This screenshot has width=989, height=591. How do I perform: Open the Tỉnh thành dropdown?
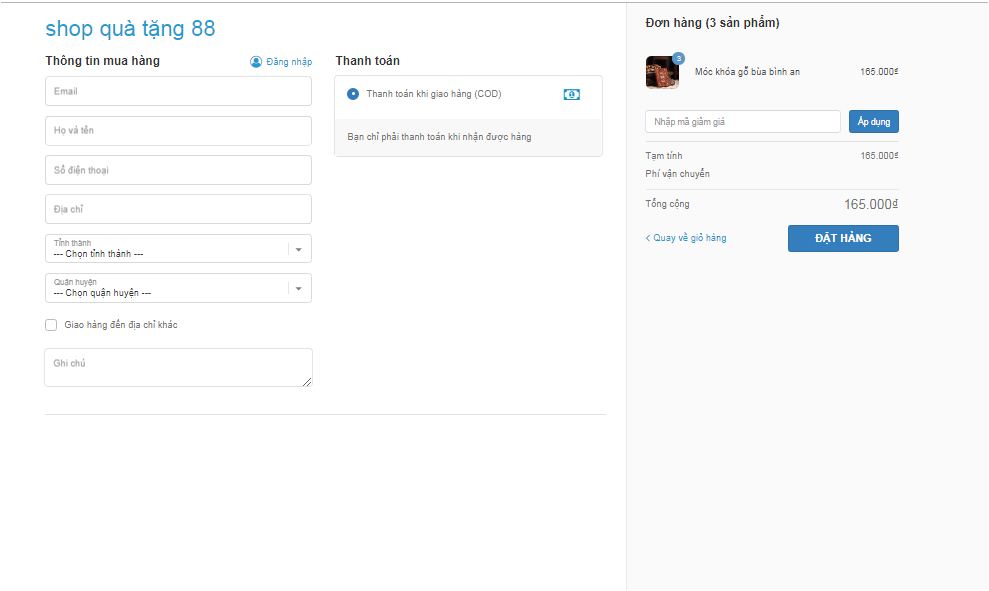(178, 249)
